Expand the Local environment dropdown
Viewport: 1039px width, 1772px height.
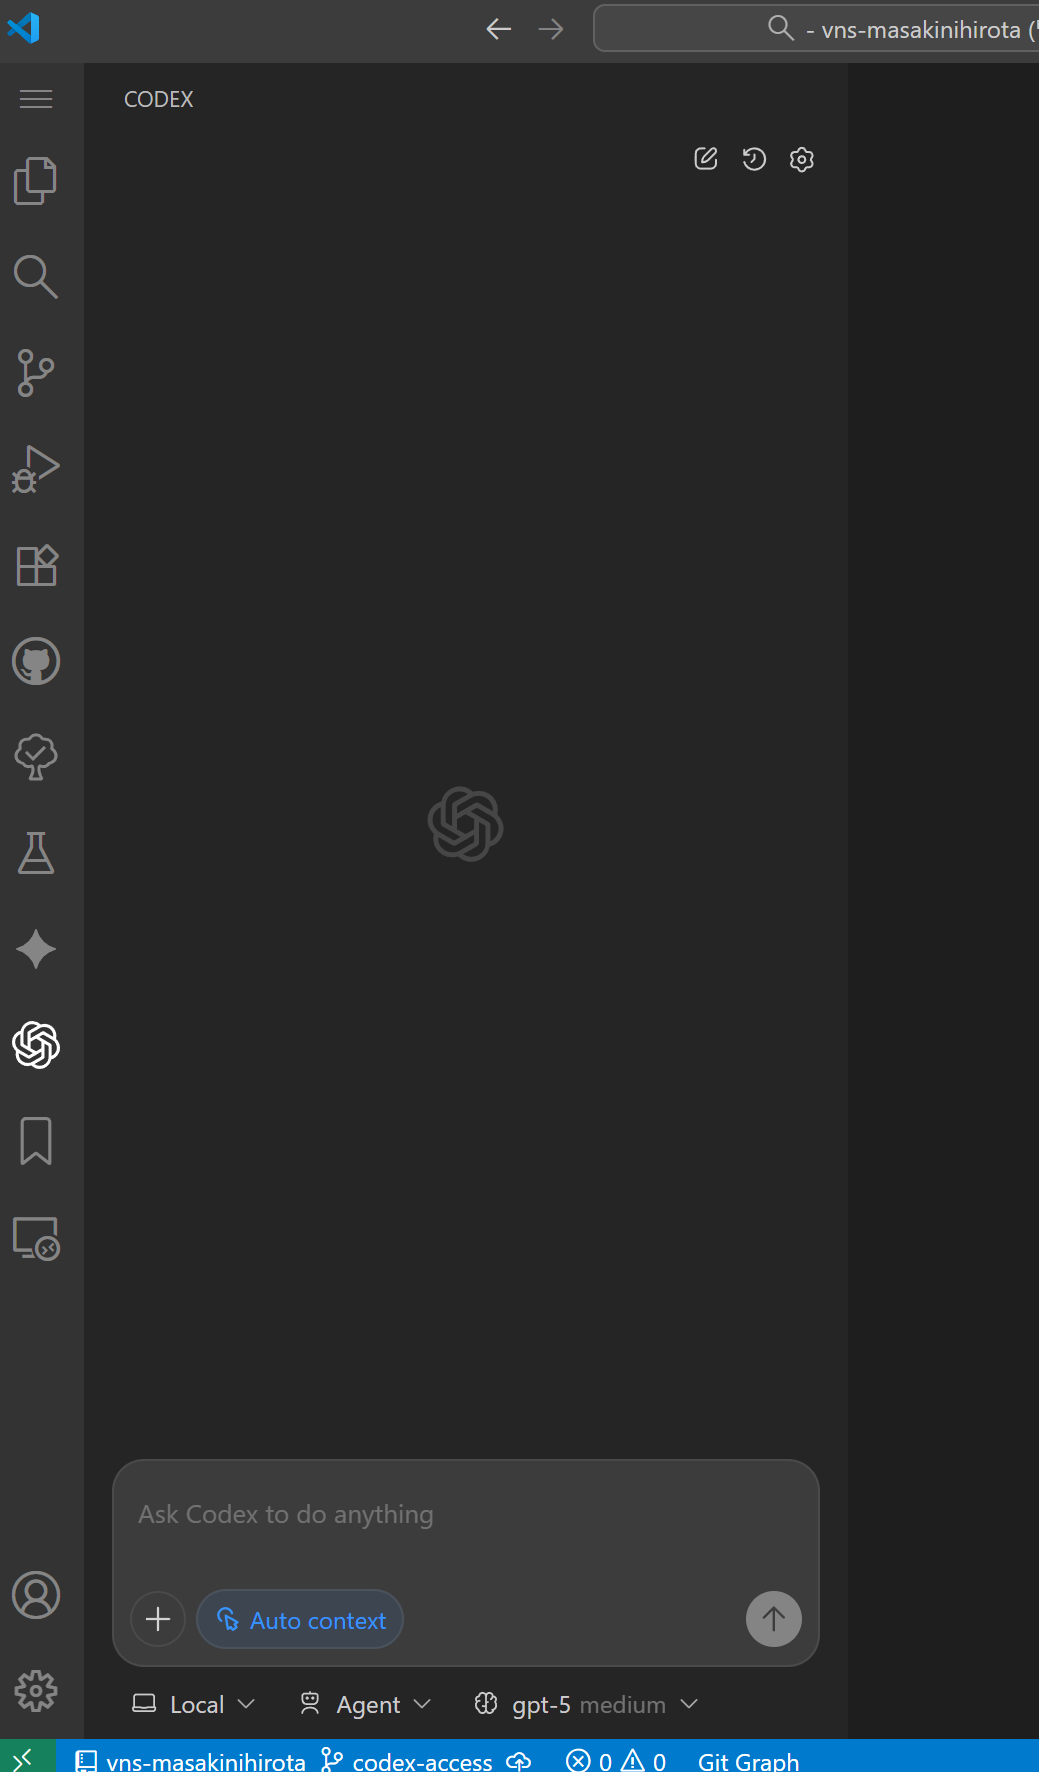click(x=194, y=1704)
